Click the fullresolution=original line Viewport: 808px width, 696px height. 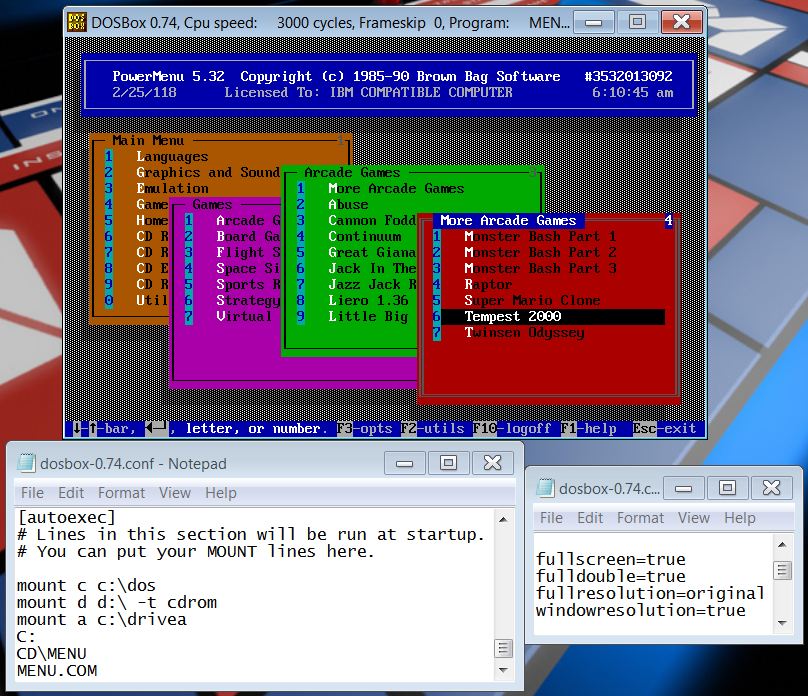tap(650, 593)
